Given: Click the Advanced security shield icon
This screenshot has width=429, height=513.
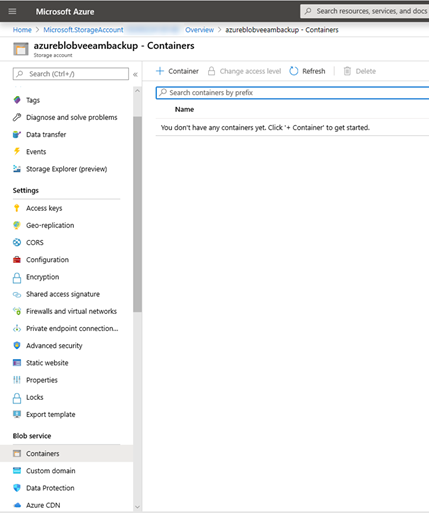Looking at the screenshot, I should [17, 345].
